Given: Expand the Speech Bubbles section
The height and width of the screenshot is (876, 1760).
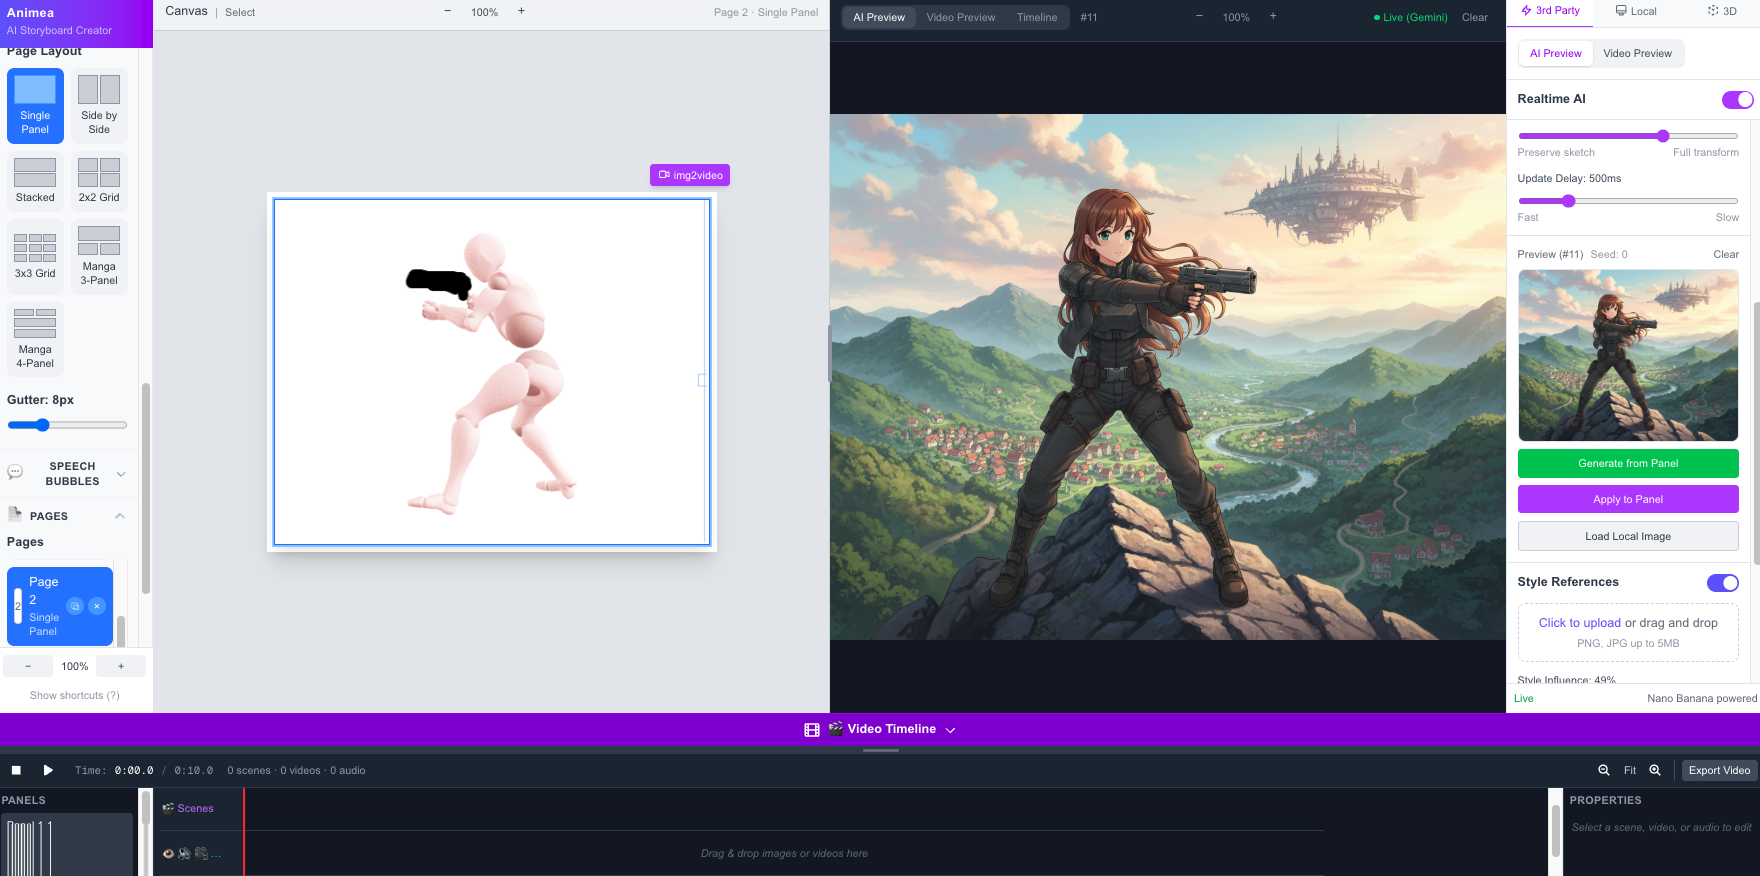Looking at the screenshot, I should point(121,474).
